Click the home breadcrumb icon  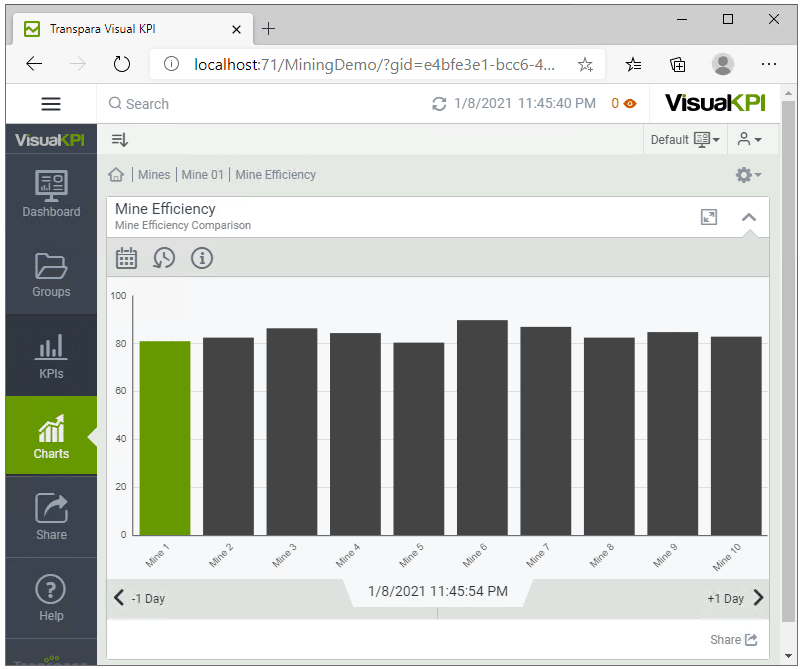coord(117,175)
